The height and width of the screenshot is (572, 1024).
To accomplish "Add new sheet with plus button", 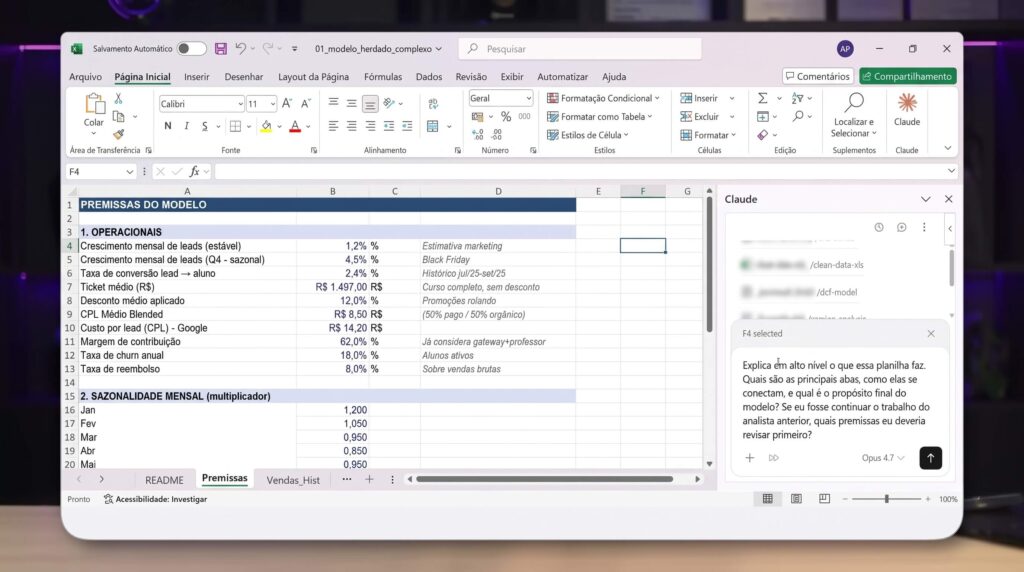I will pos(369,479).
